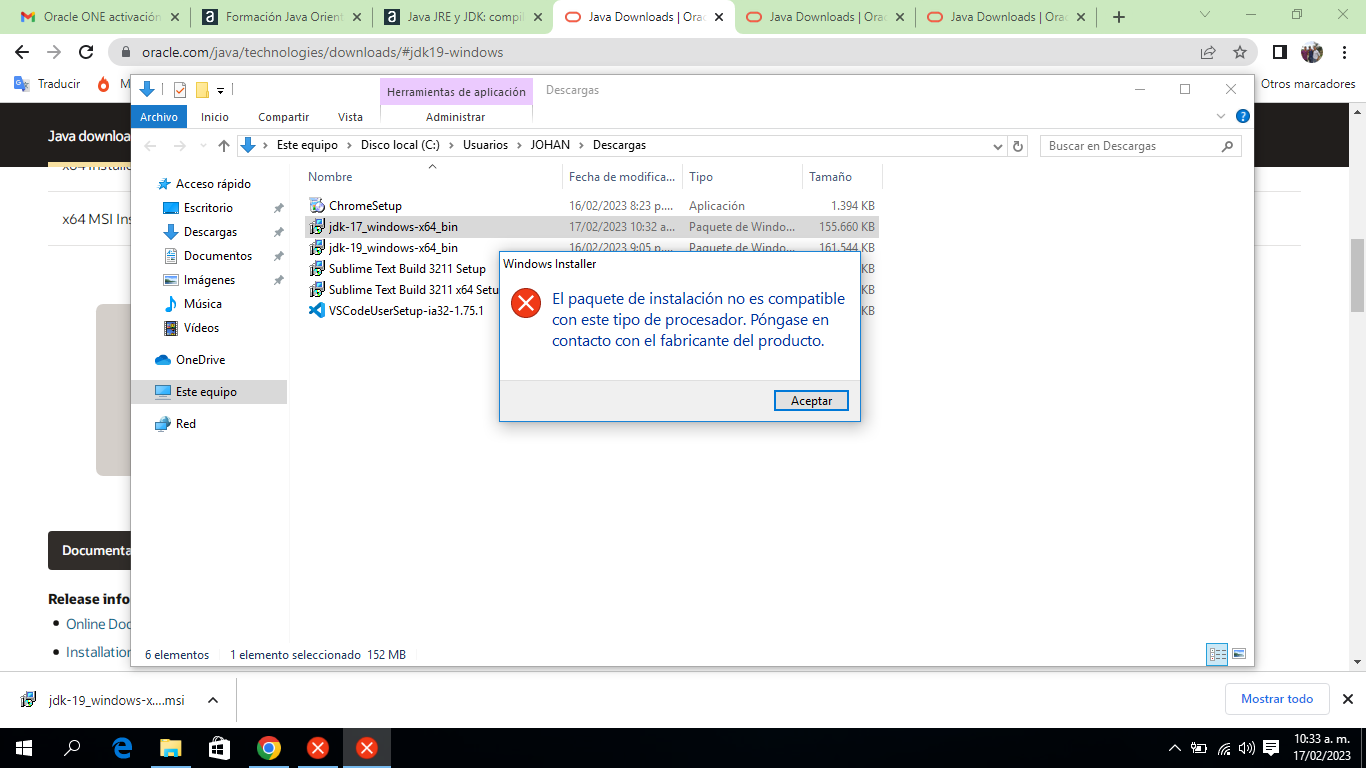This screenshot has height=768, width=1366.
Task: Select Acceso rápido in navigation pane
Action: click(213, 184)
